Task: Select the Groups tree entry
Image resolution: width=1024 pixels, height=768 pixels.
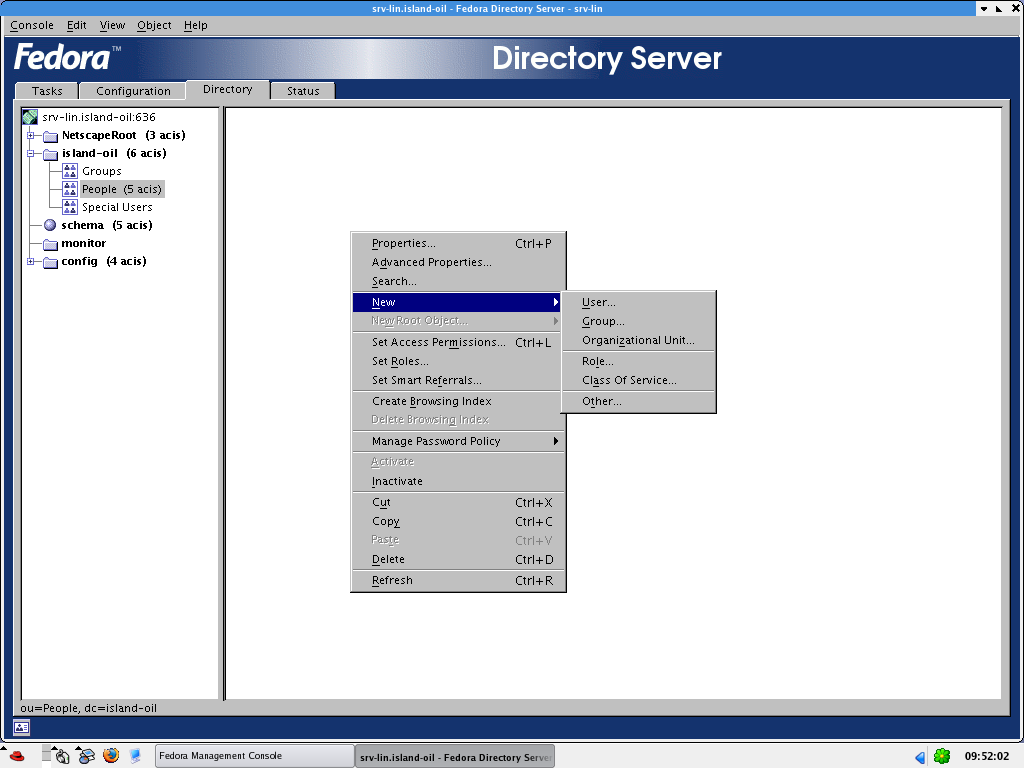Action: (101, 171)
